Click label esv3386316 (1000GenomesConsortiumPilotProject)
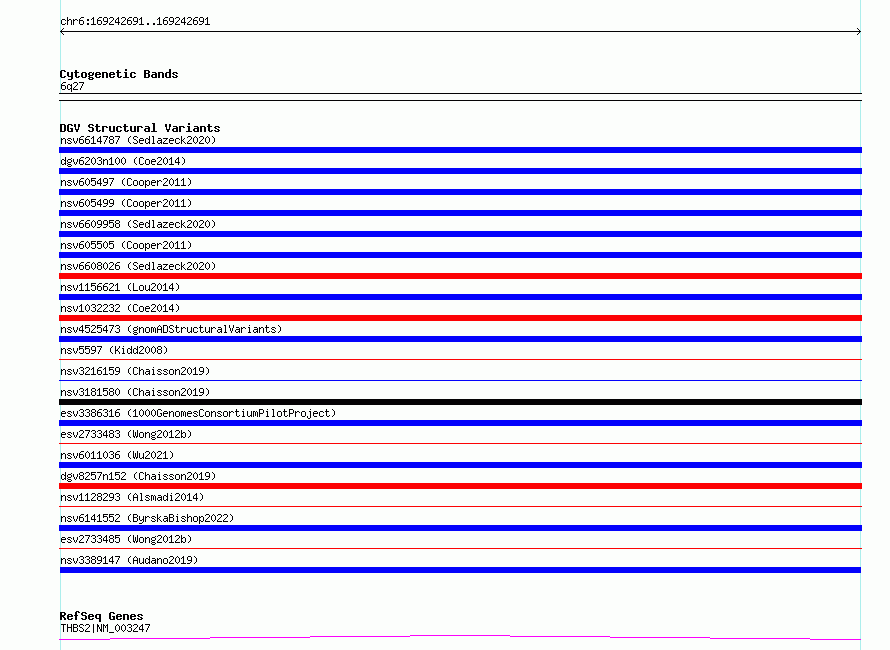This screenshot has width=890, height=650. click(198, 413)
